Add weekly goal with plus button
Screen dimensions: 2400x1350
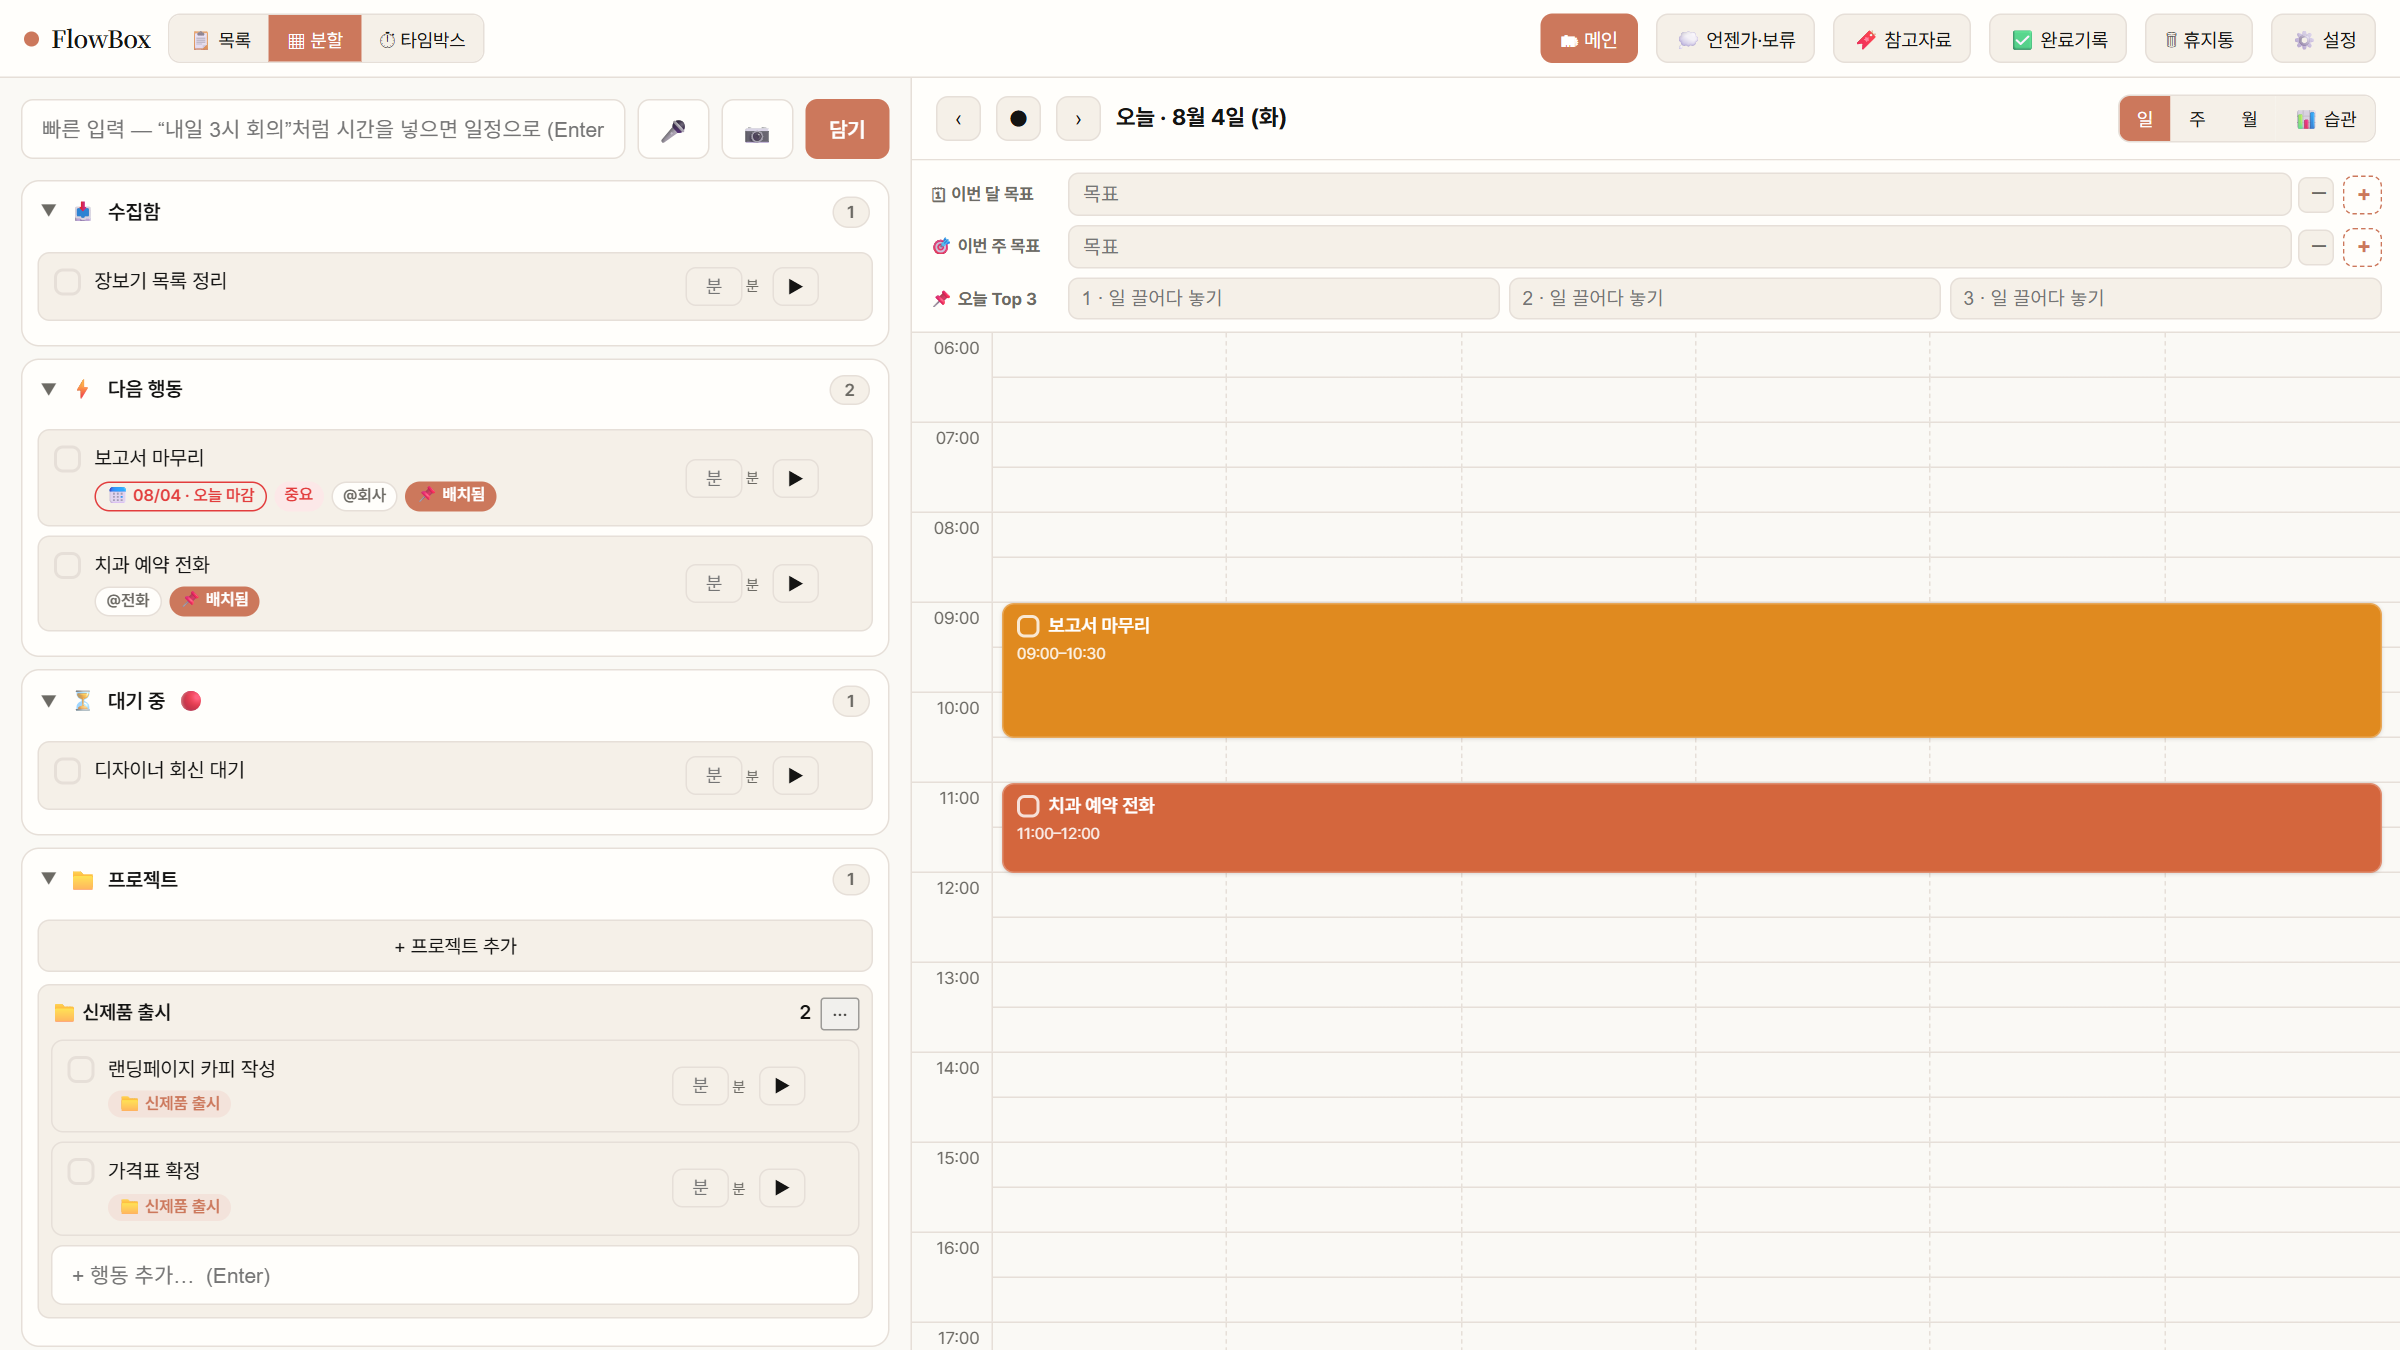[x=2362, y=247]
